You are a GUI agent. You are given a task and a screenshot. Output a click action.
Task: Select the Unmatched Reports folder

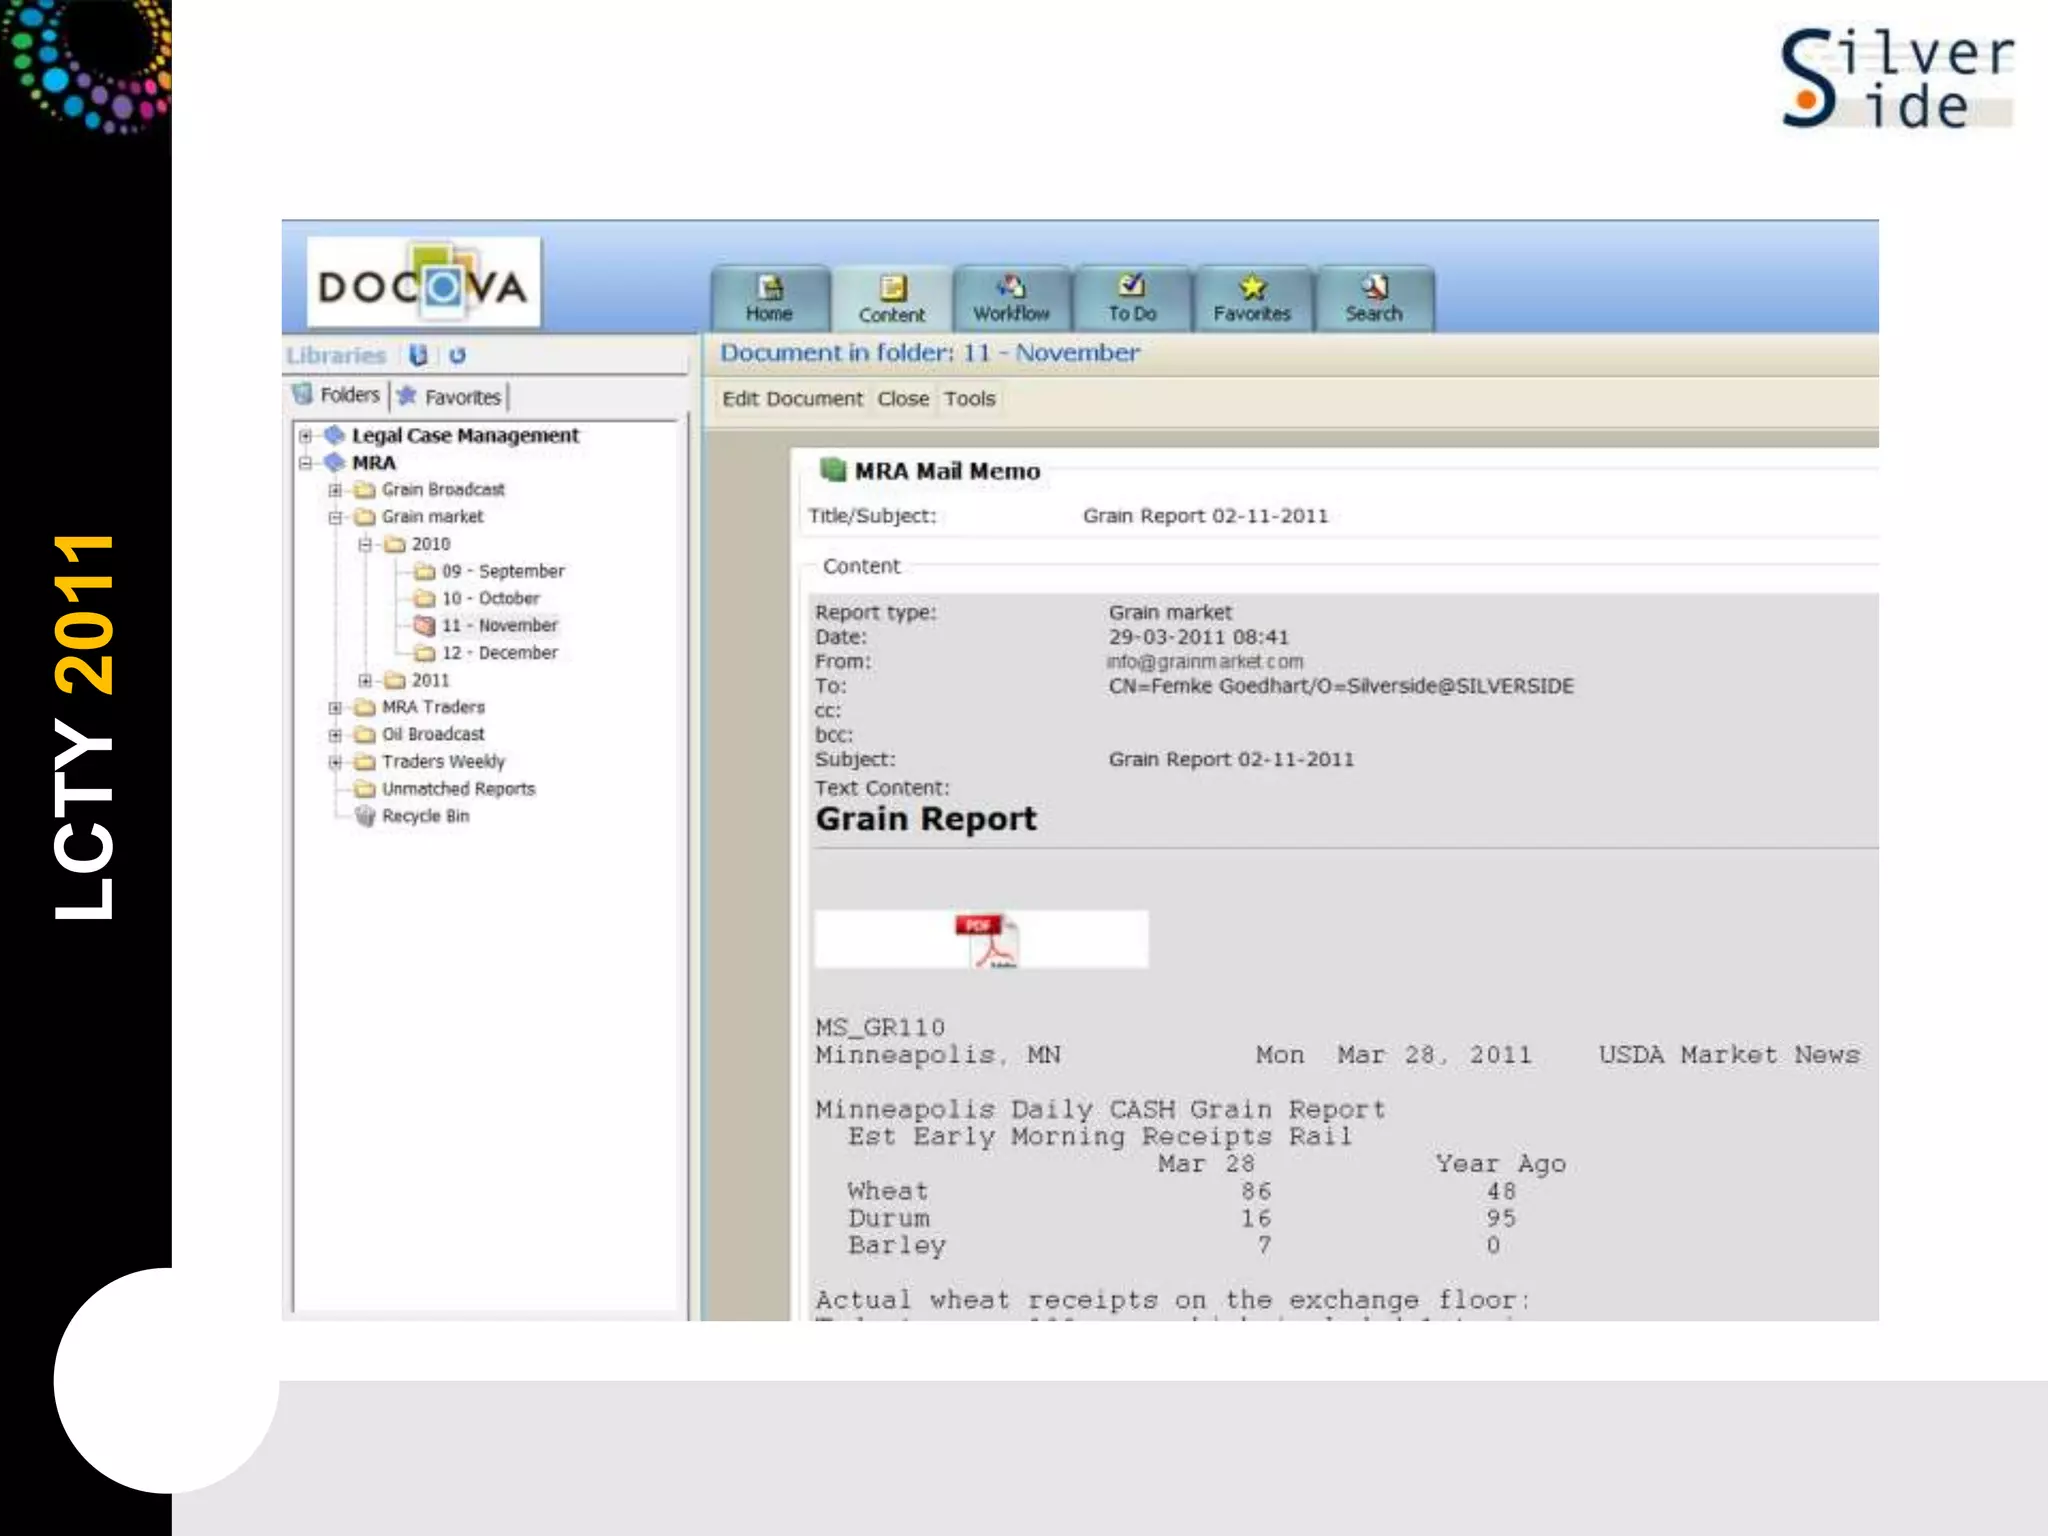[457, 789]
